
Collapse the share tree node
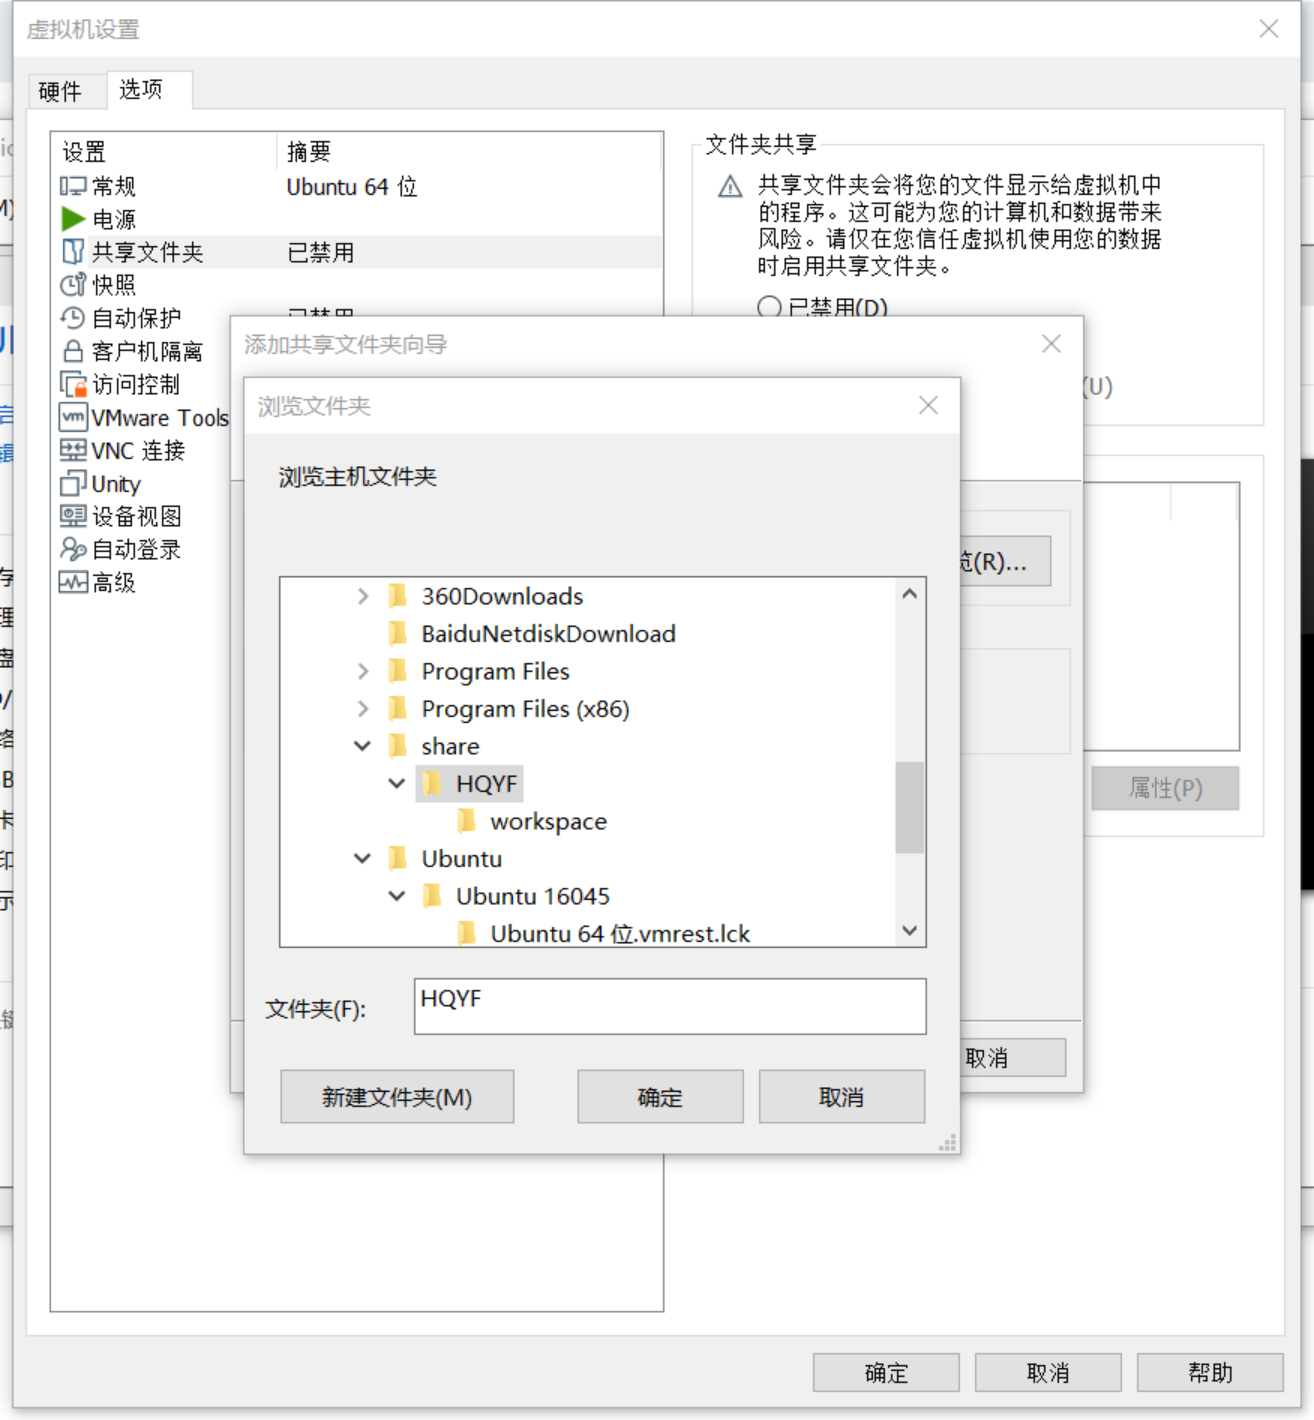(x=363, y=746)
